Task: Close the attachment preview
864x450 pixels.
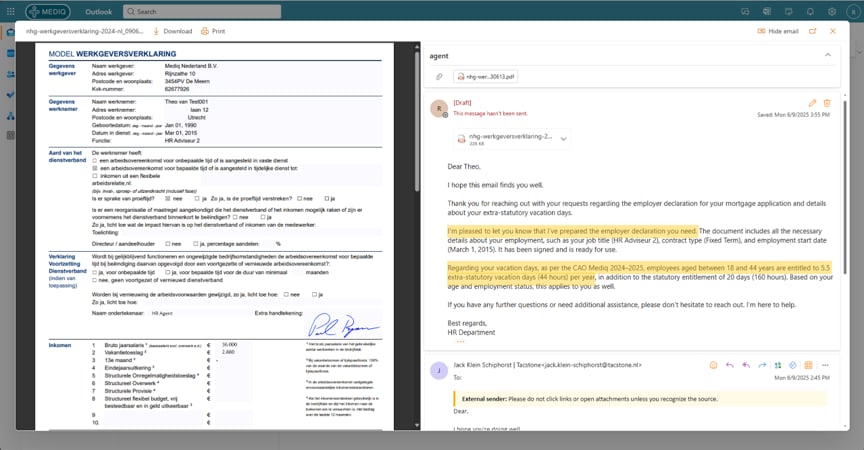Action: coord(833,31)
